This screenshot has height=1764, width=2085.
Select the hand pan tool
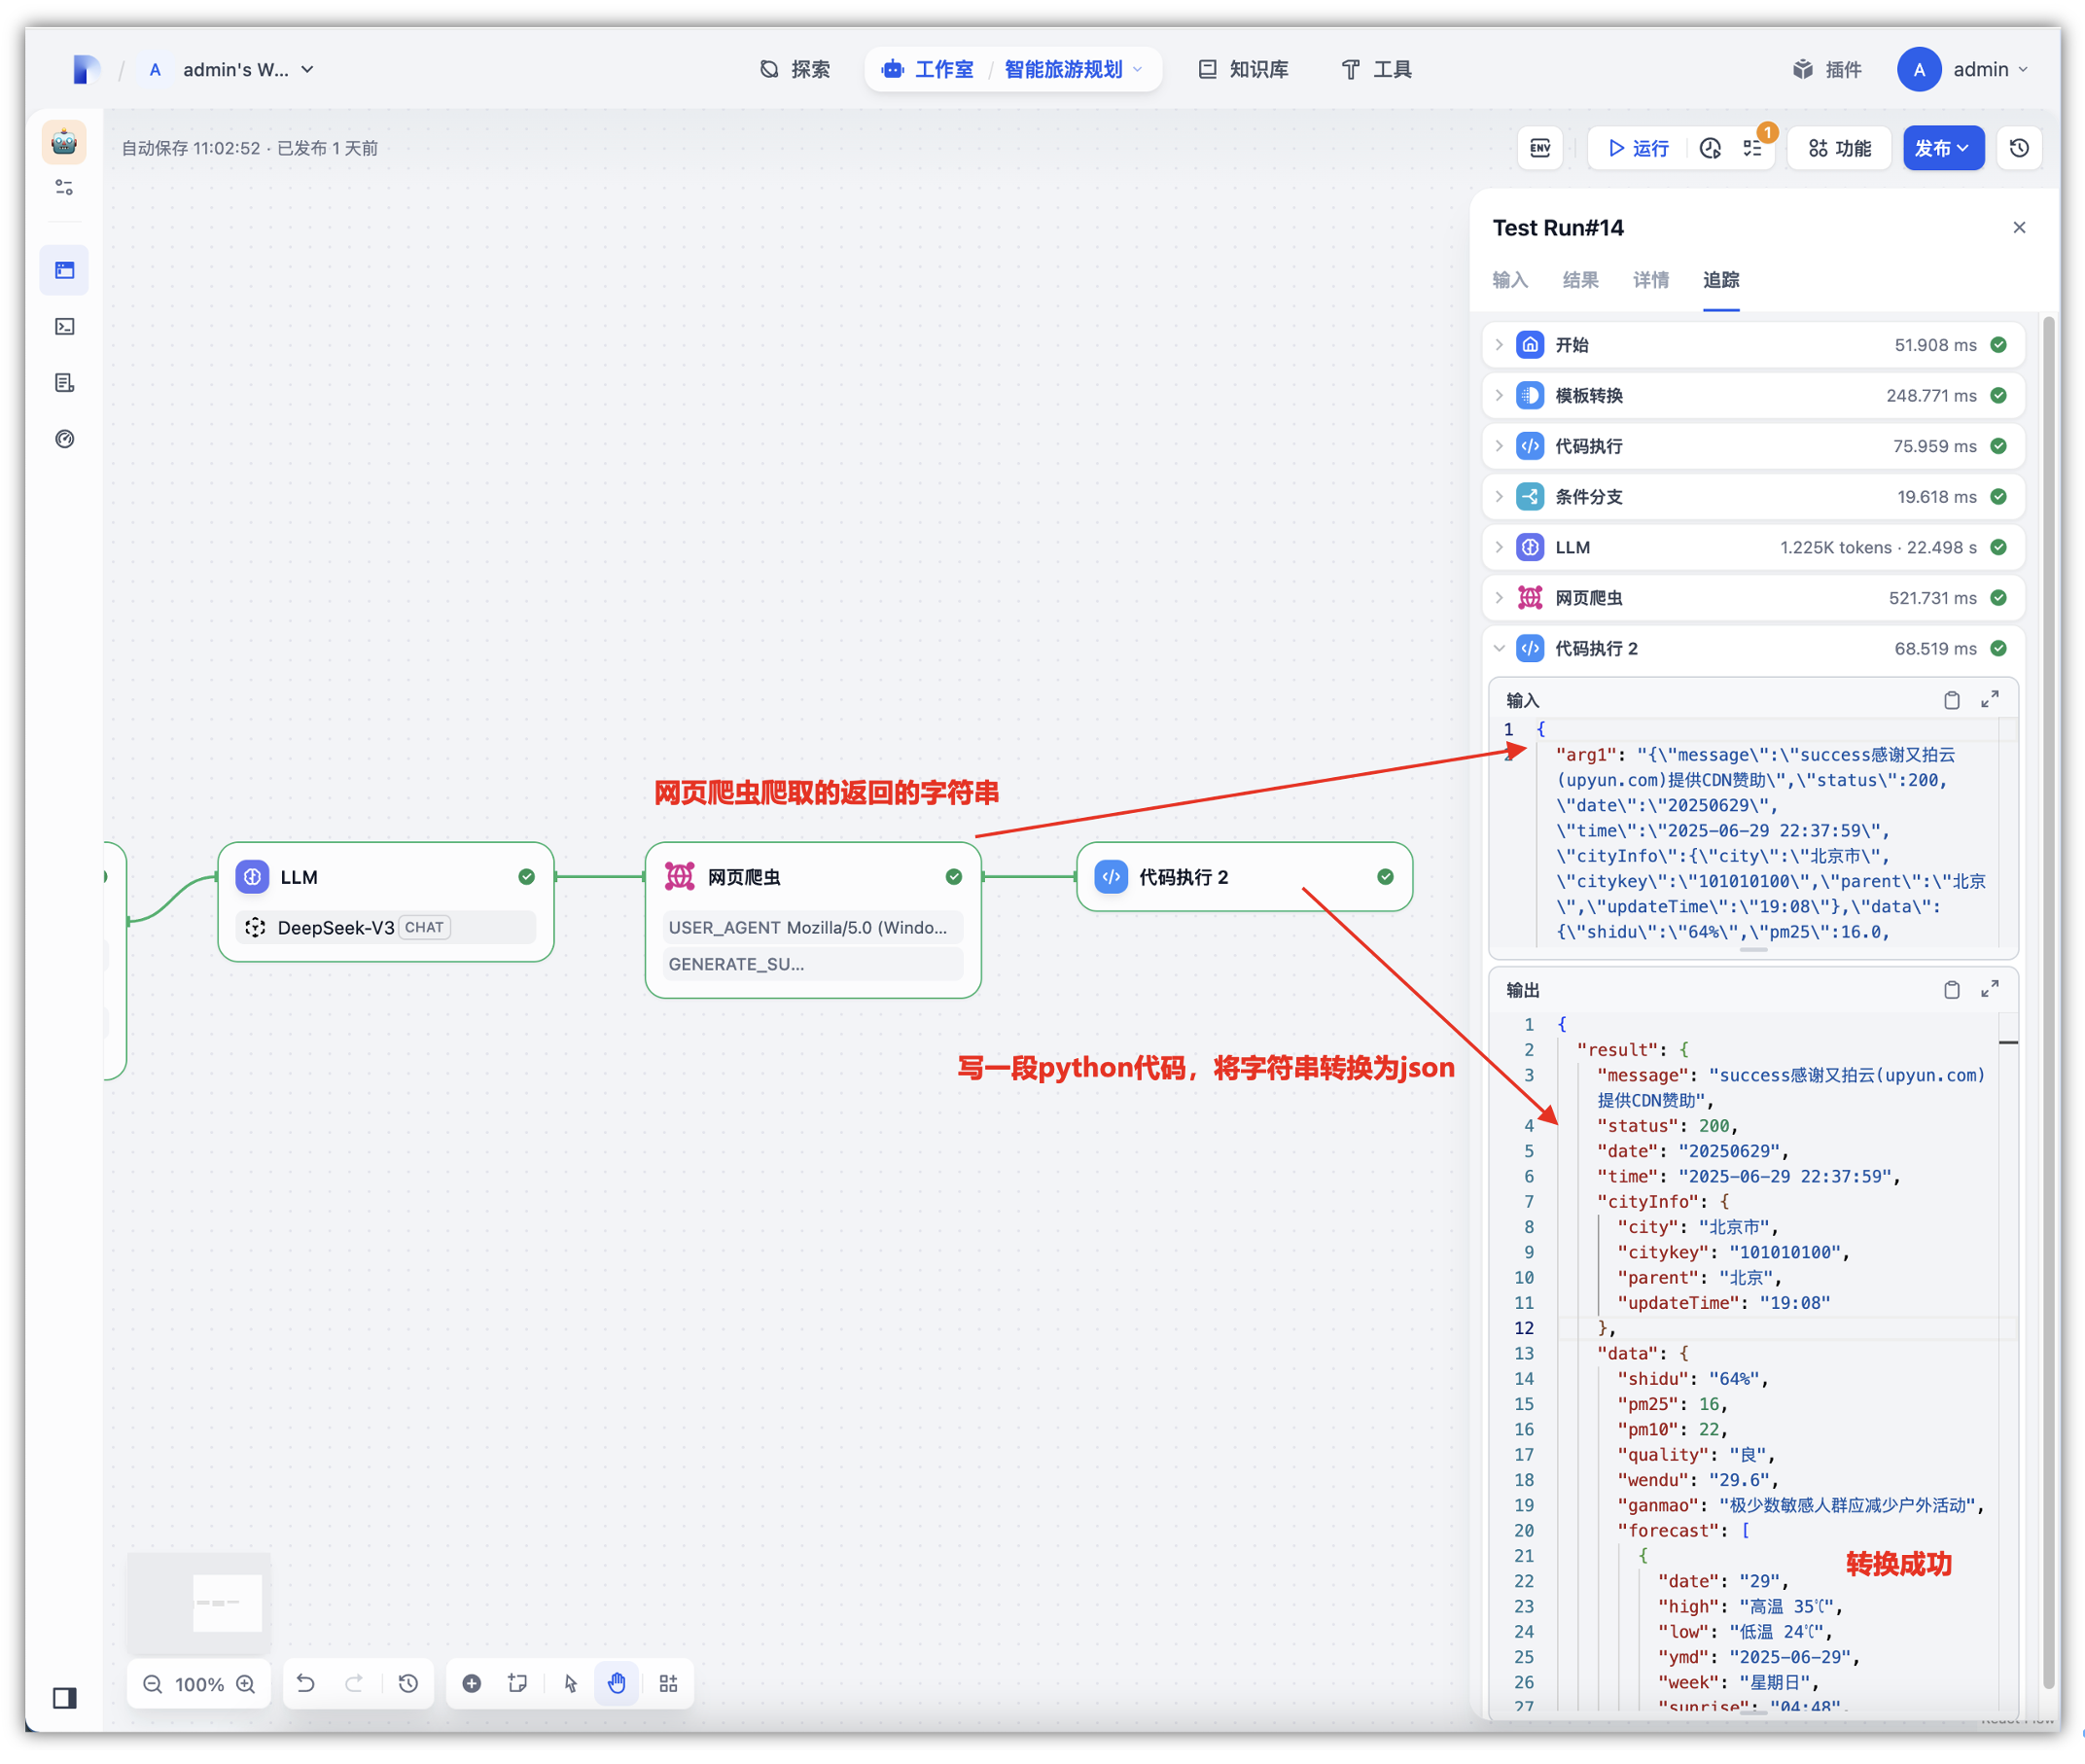coord(617,1684)
